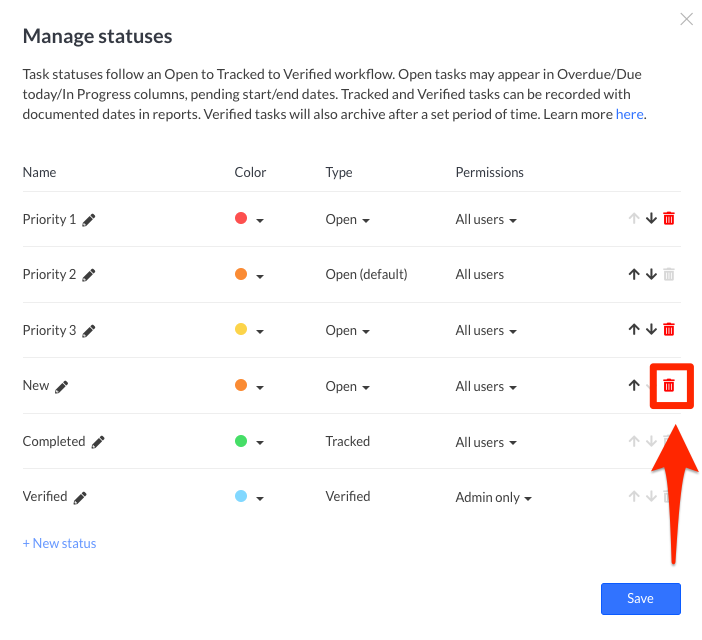702x640 pixels.
Task: Move Priority 1 down one position
Action: tap(651, 219)
